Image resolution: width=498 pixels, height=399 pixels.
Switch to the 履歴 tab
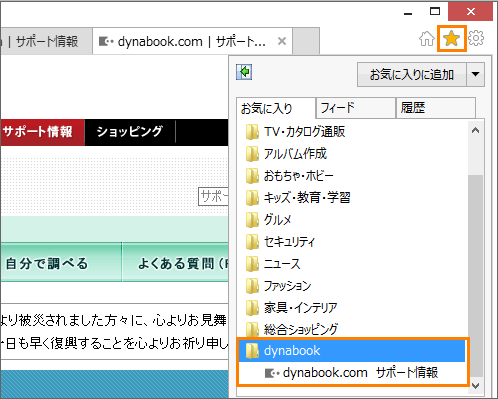(436, 108)
